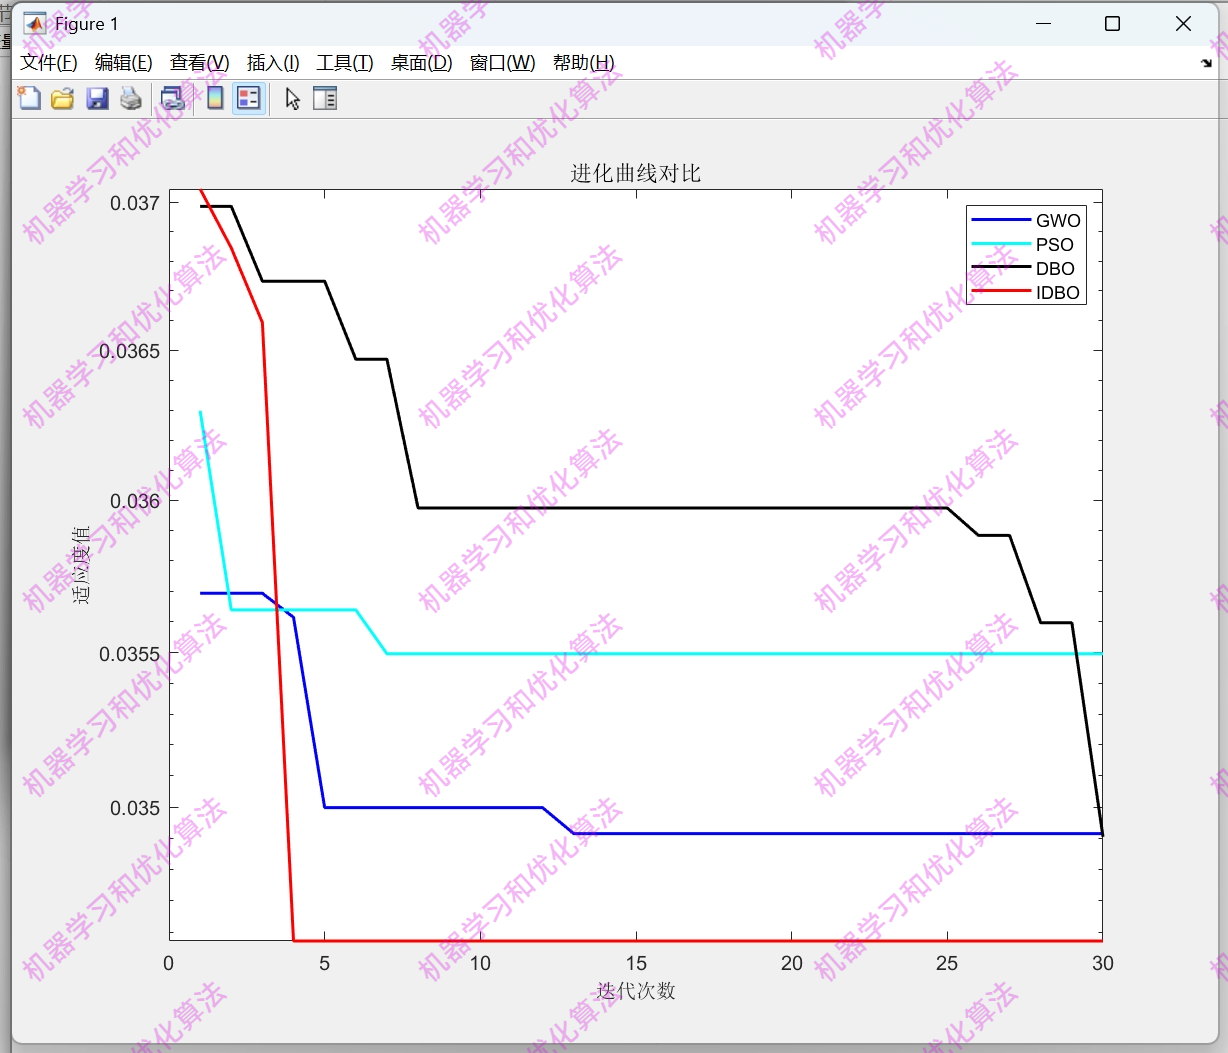Click the black DBO line sample in the legend

pyautogui.click(x=1001, y=268)
